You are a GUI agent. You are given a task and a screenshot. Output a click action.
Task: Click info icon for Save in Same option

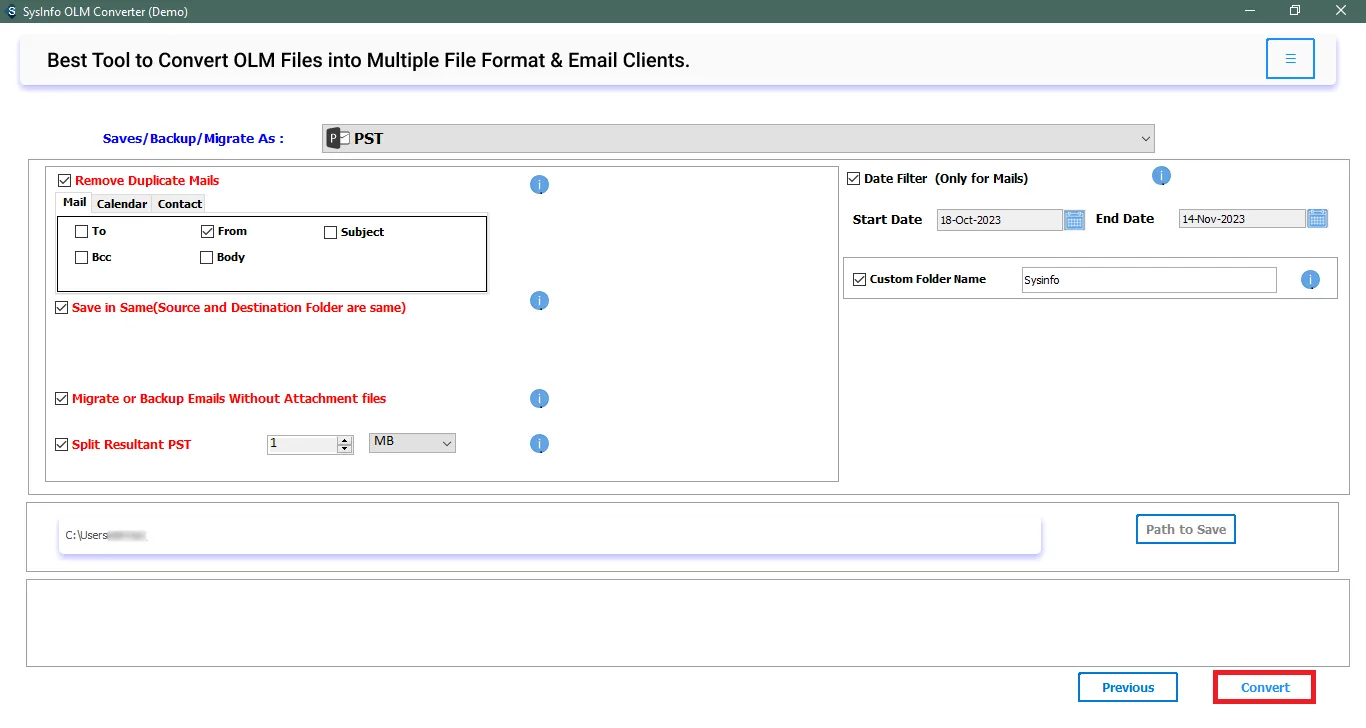tap(539, 301)
